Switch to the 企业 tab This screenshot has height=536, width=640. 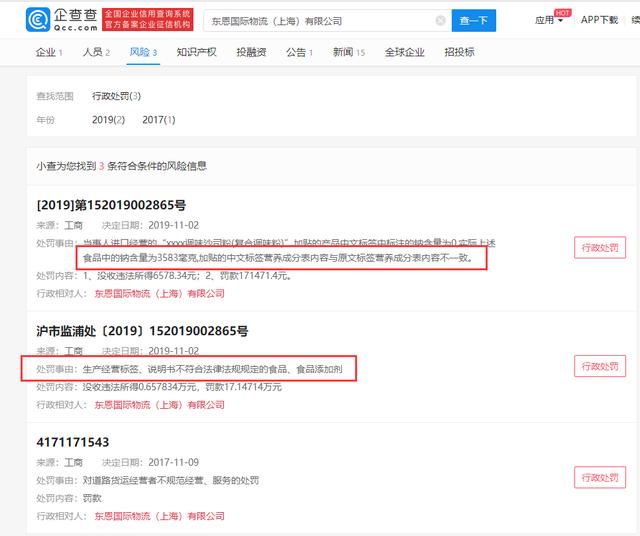coord(49,52)
